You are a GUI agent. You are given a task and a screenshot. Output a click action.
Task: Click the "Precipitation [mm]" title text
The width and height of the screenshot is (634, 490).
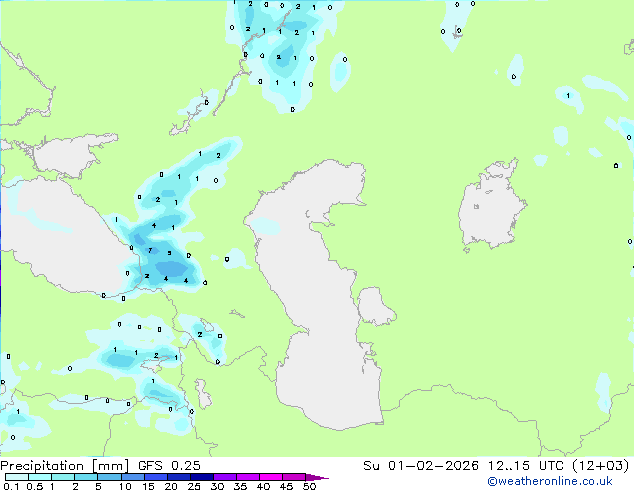pyautogui.click(x=65, y=466)
